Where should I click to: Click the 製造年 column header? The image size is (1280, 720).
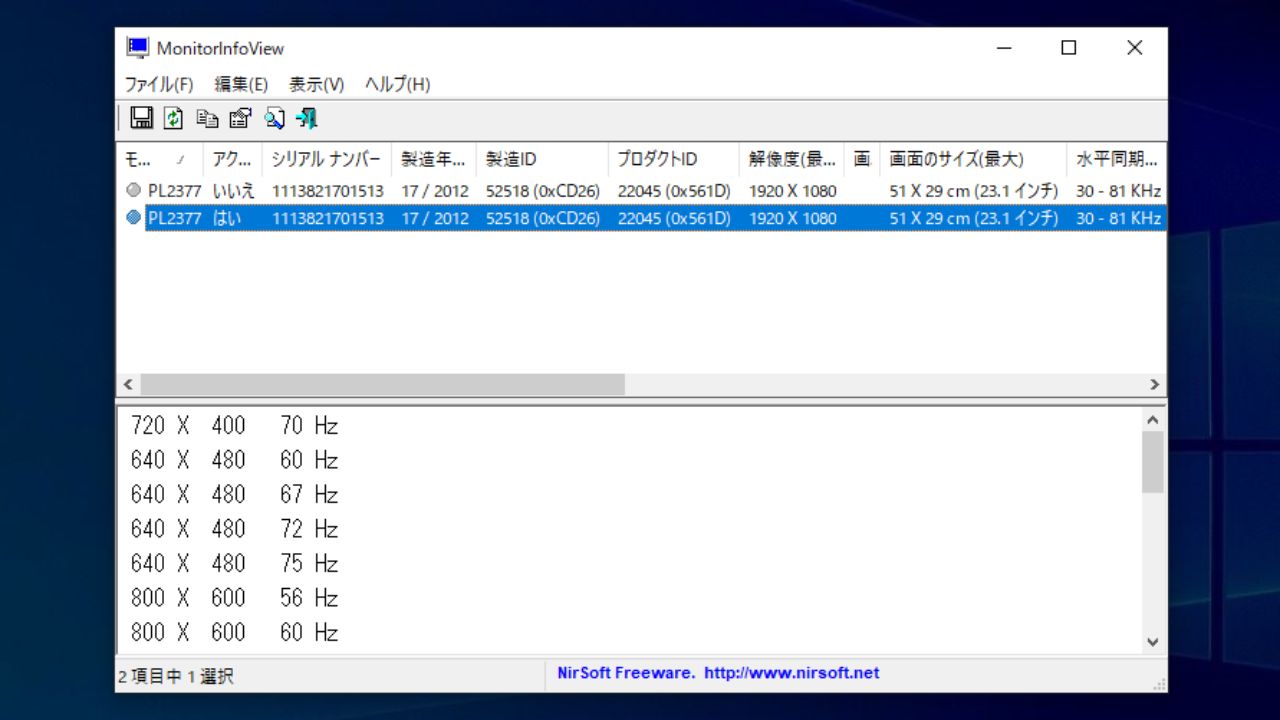(x=433, y=159)
